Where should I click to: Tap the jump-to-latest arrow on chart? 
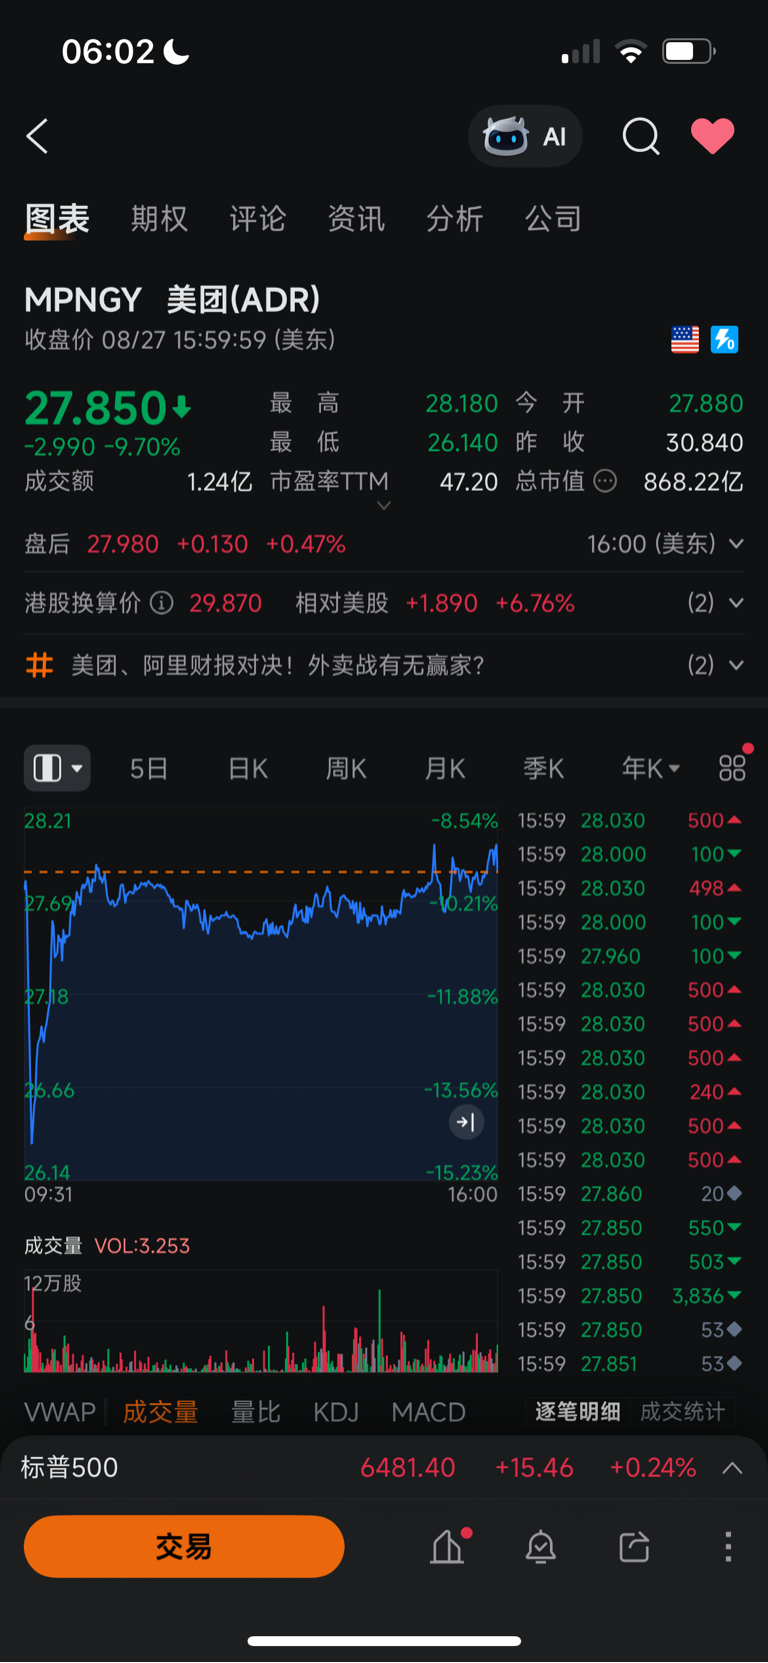pos(466,1122)
